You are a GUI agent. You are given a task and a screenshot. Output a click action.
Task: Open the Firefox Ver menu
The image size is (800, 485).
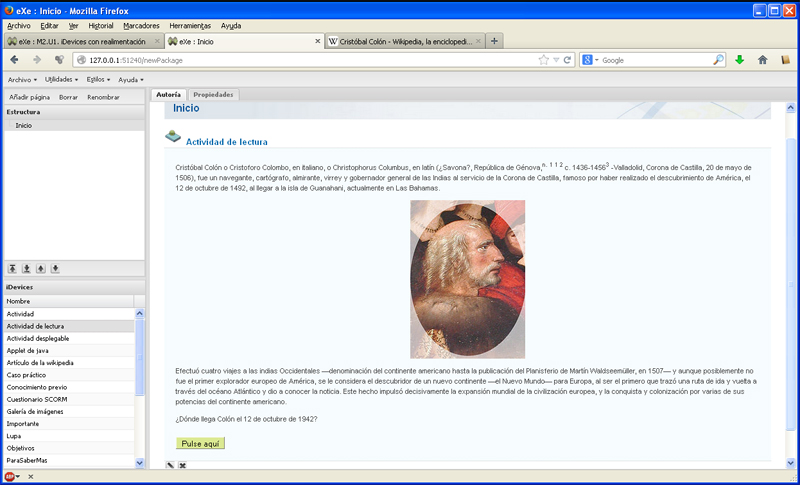click(73, 25)
